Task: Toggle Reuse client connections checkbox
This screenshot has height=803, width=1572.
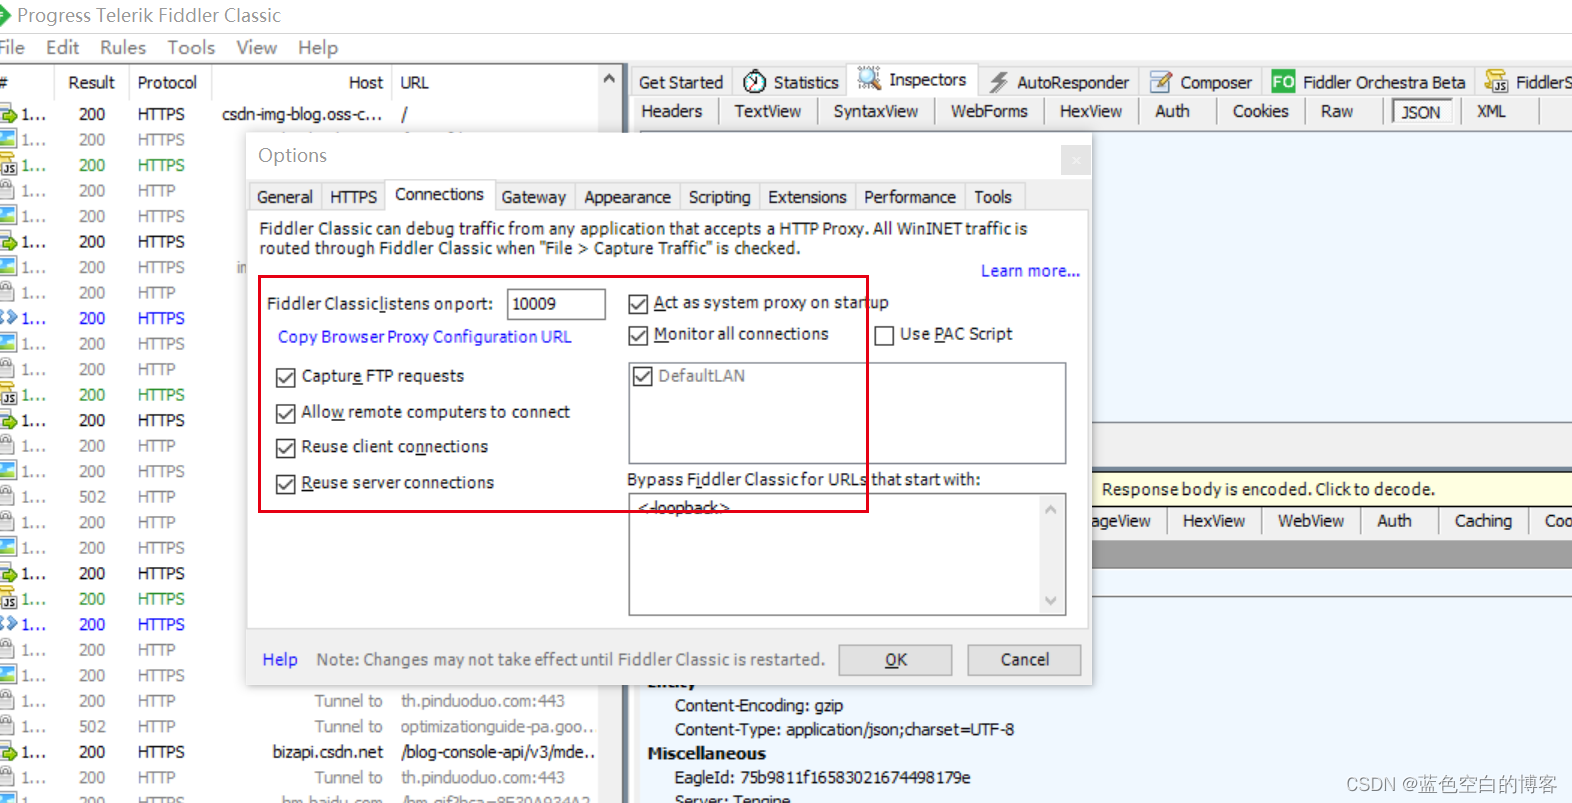Action: click(286, 448)
